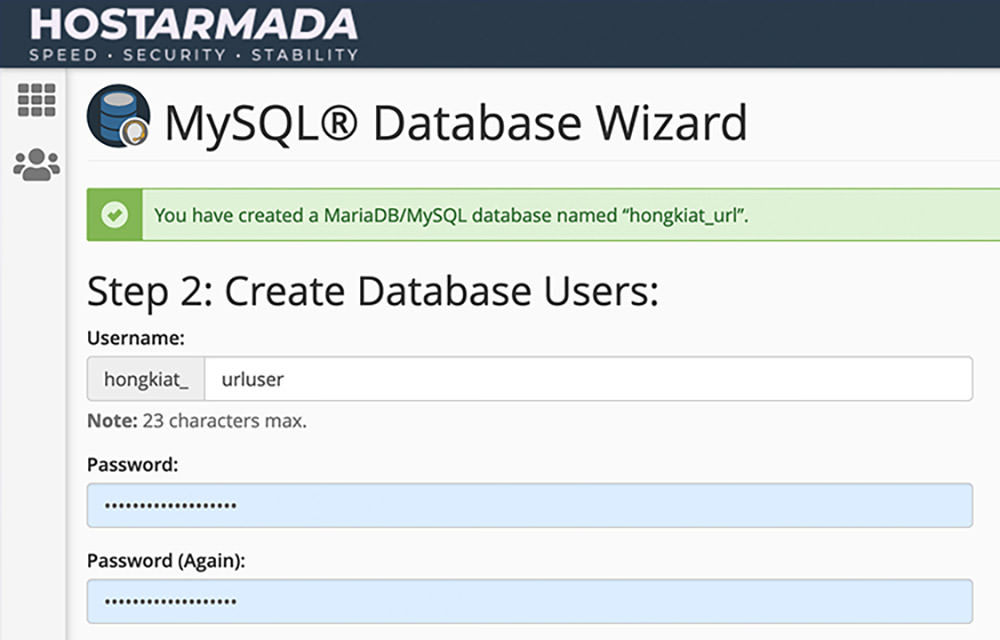Viewport: 1000px width, 640px height.
Task: Click into the Password field
Action: click(x=529, y=505)
